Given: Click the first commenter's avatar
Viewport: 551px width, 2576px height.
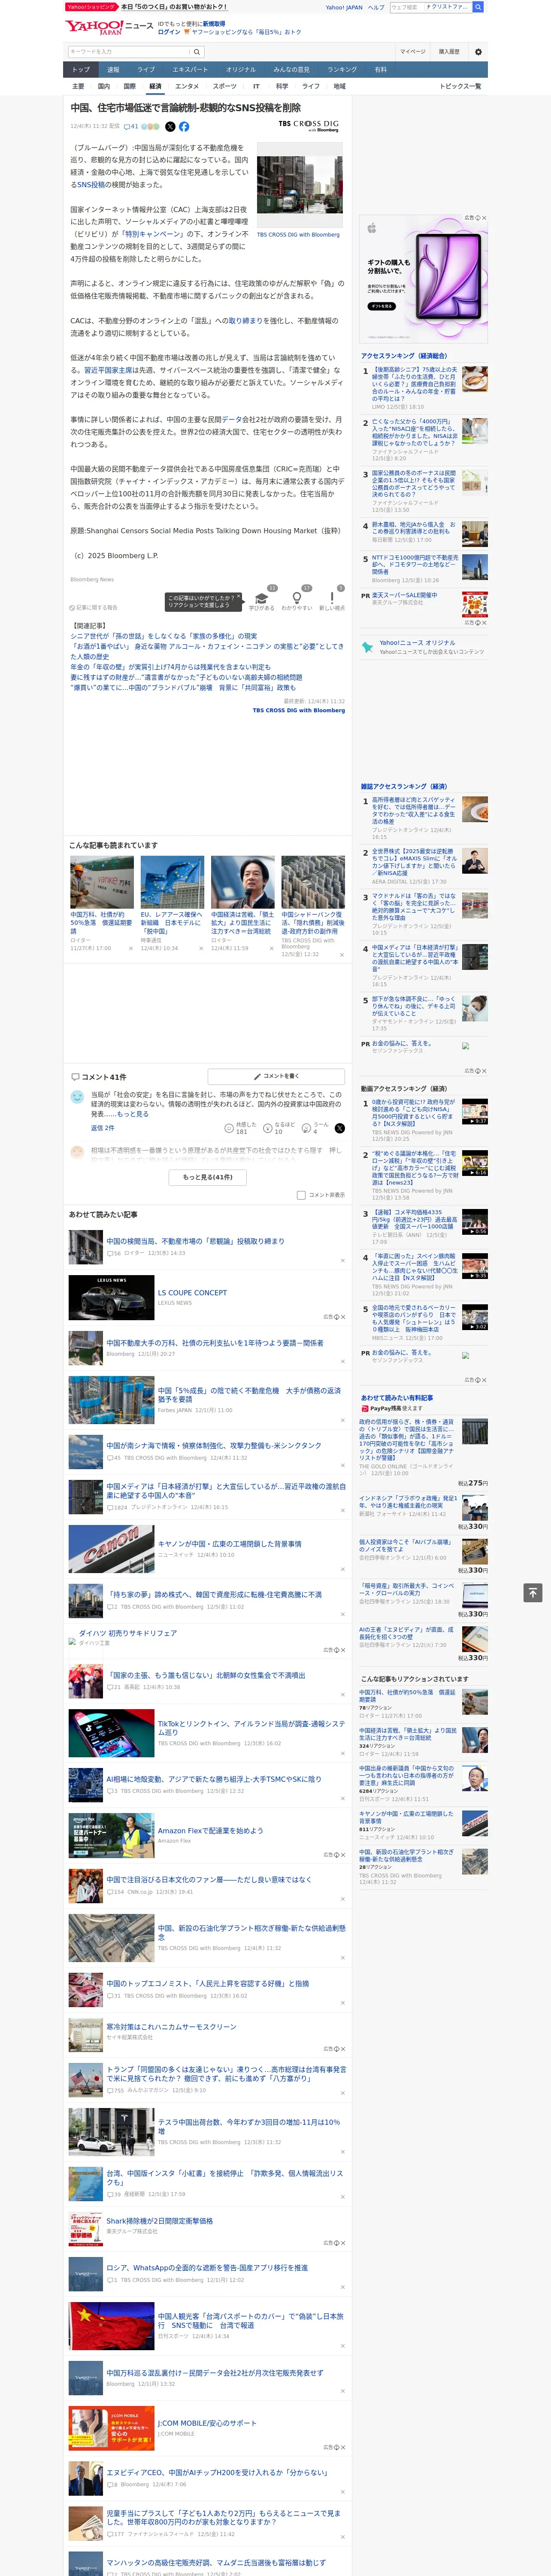Looking at the screenshot, I should coord(77,1097).
